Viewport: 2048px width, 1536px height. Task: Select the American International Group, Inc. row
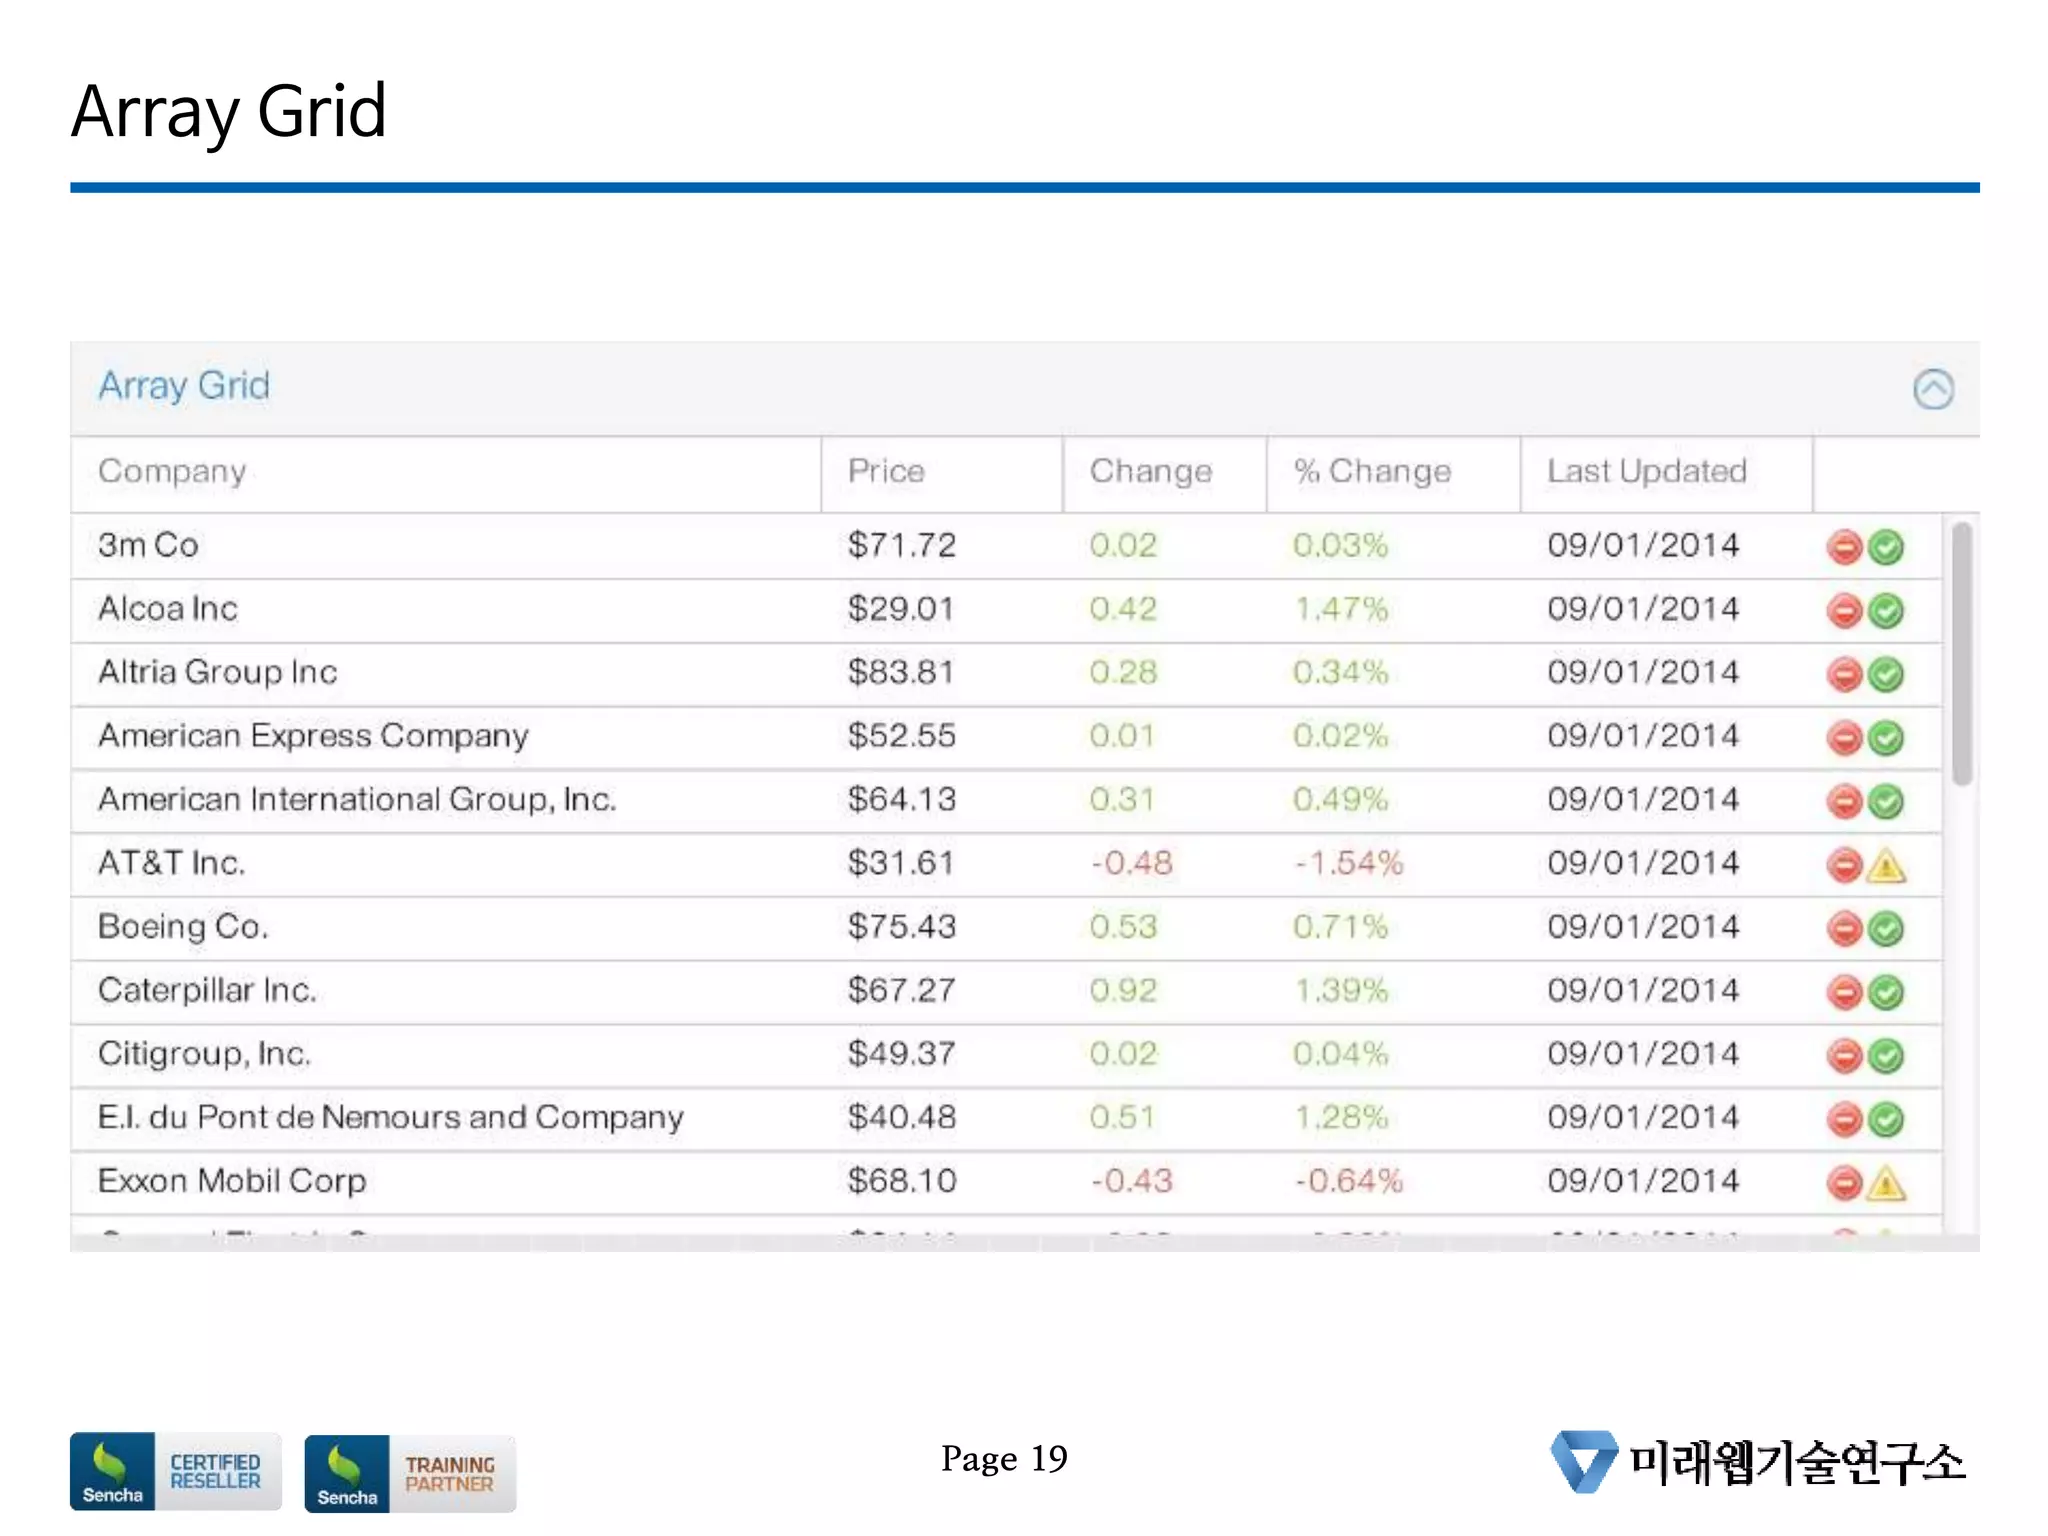tap(357, 800)
